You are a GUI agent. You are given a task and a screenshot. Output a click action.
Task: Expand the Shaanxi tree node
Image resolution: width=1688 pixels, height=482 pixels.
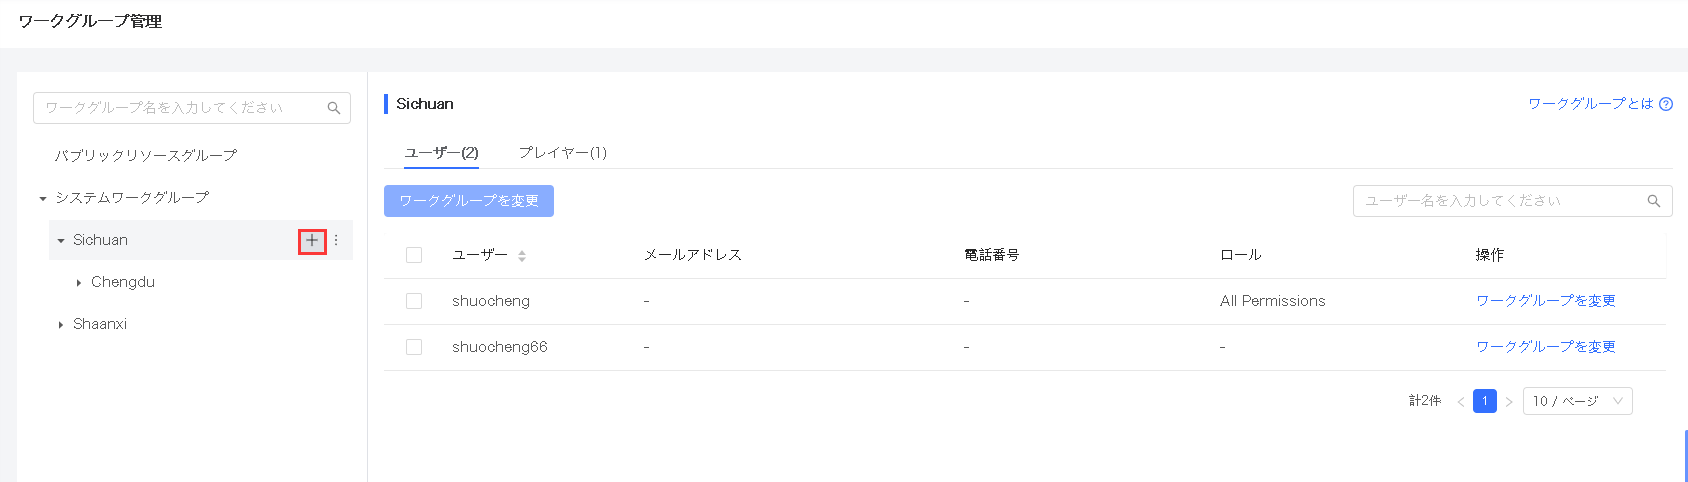coord(61,325)
